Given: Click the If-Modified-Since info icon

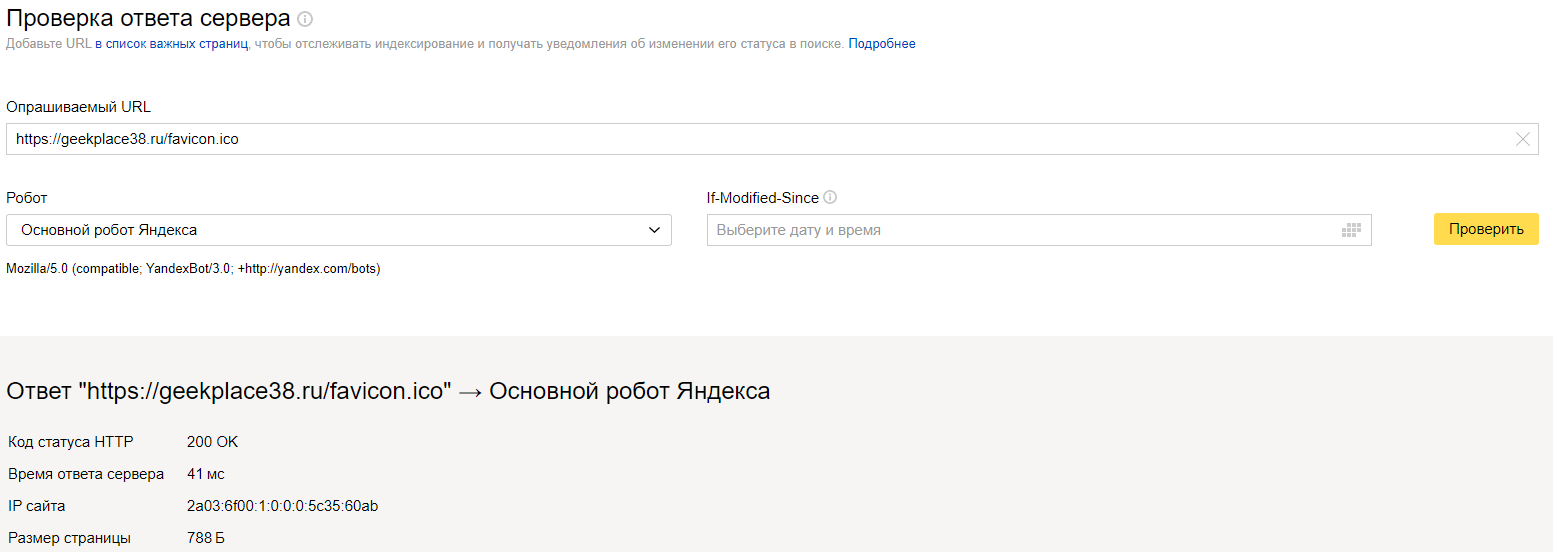Looking at the screenshot, I should (830, 198).
